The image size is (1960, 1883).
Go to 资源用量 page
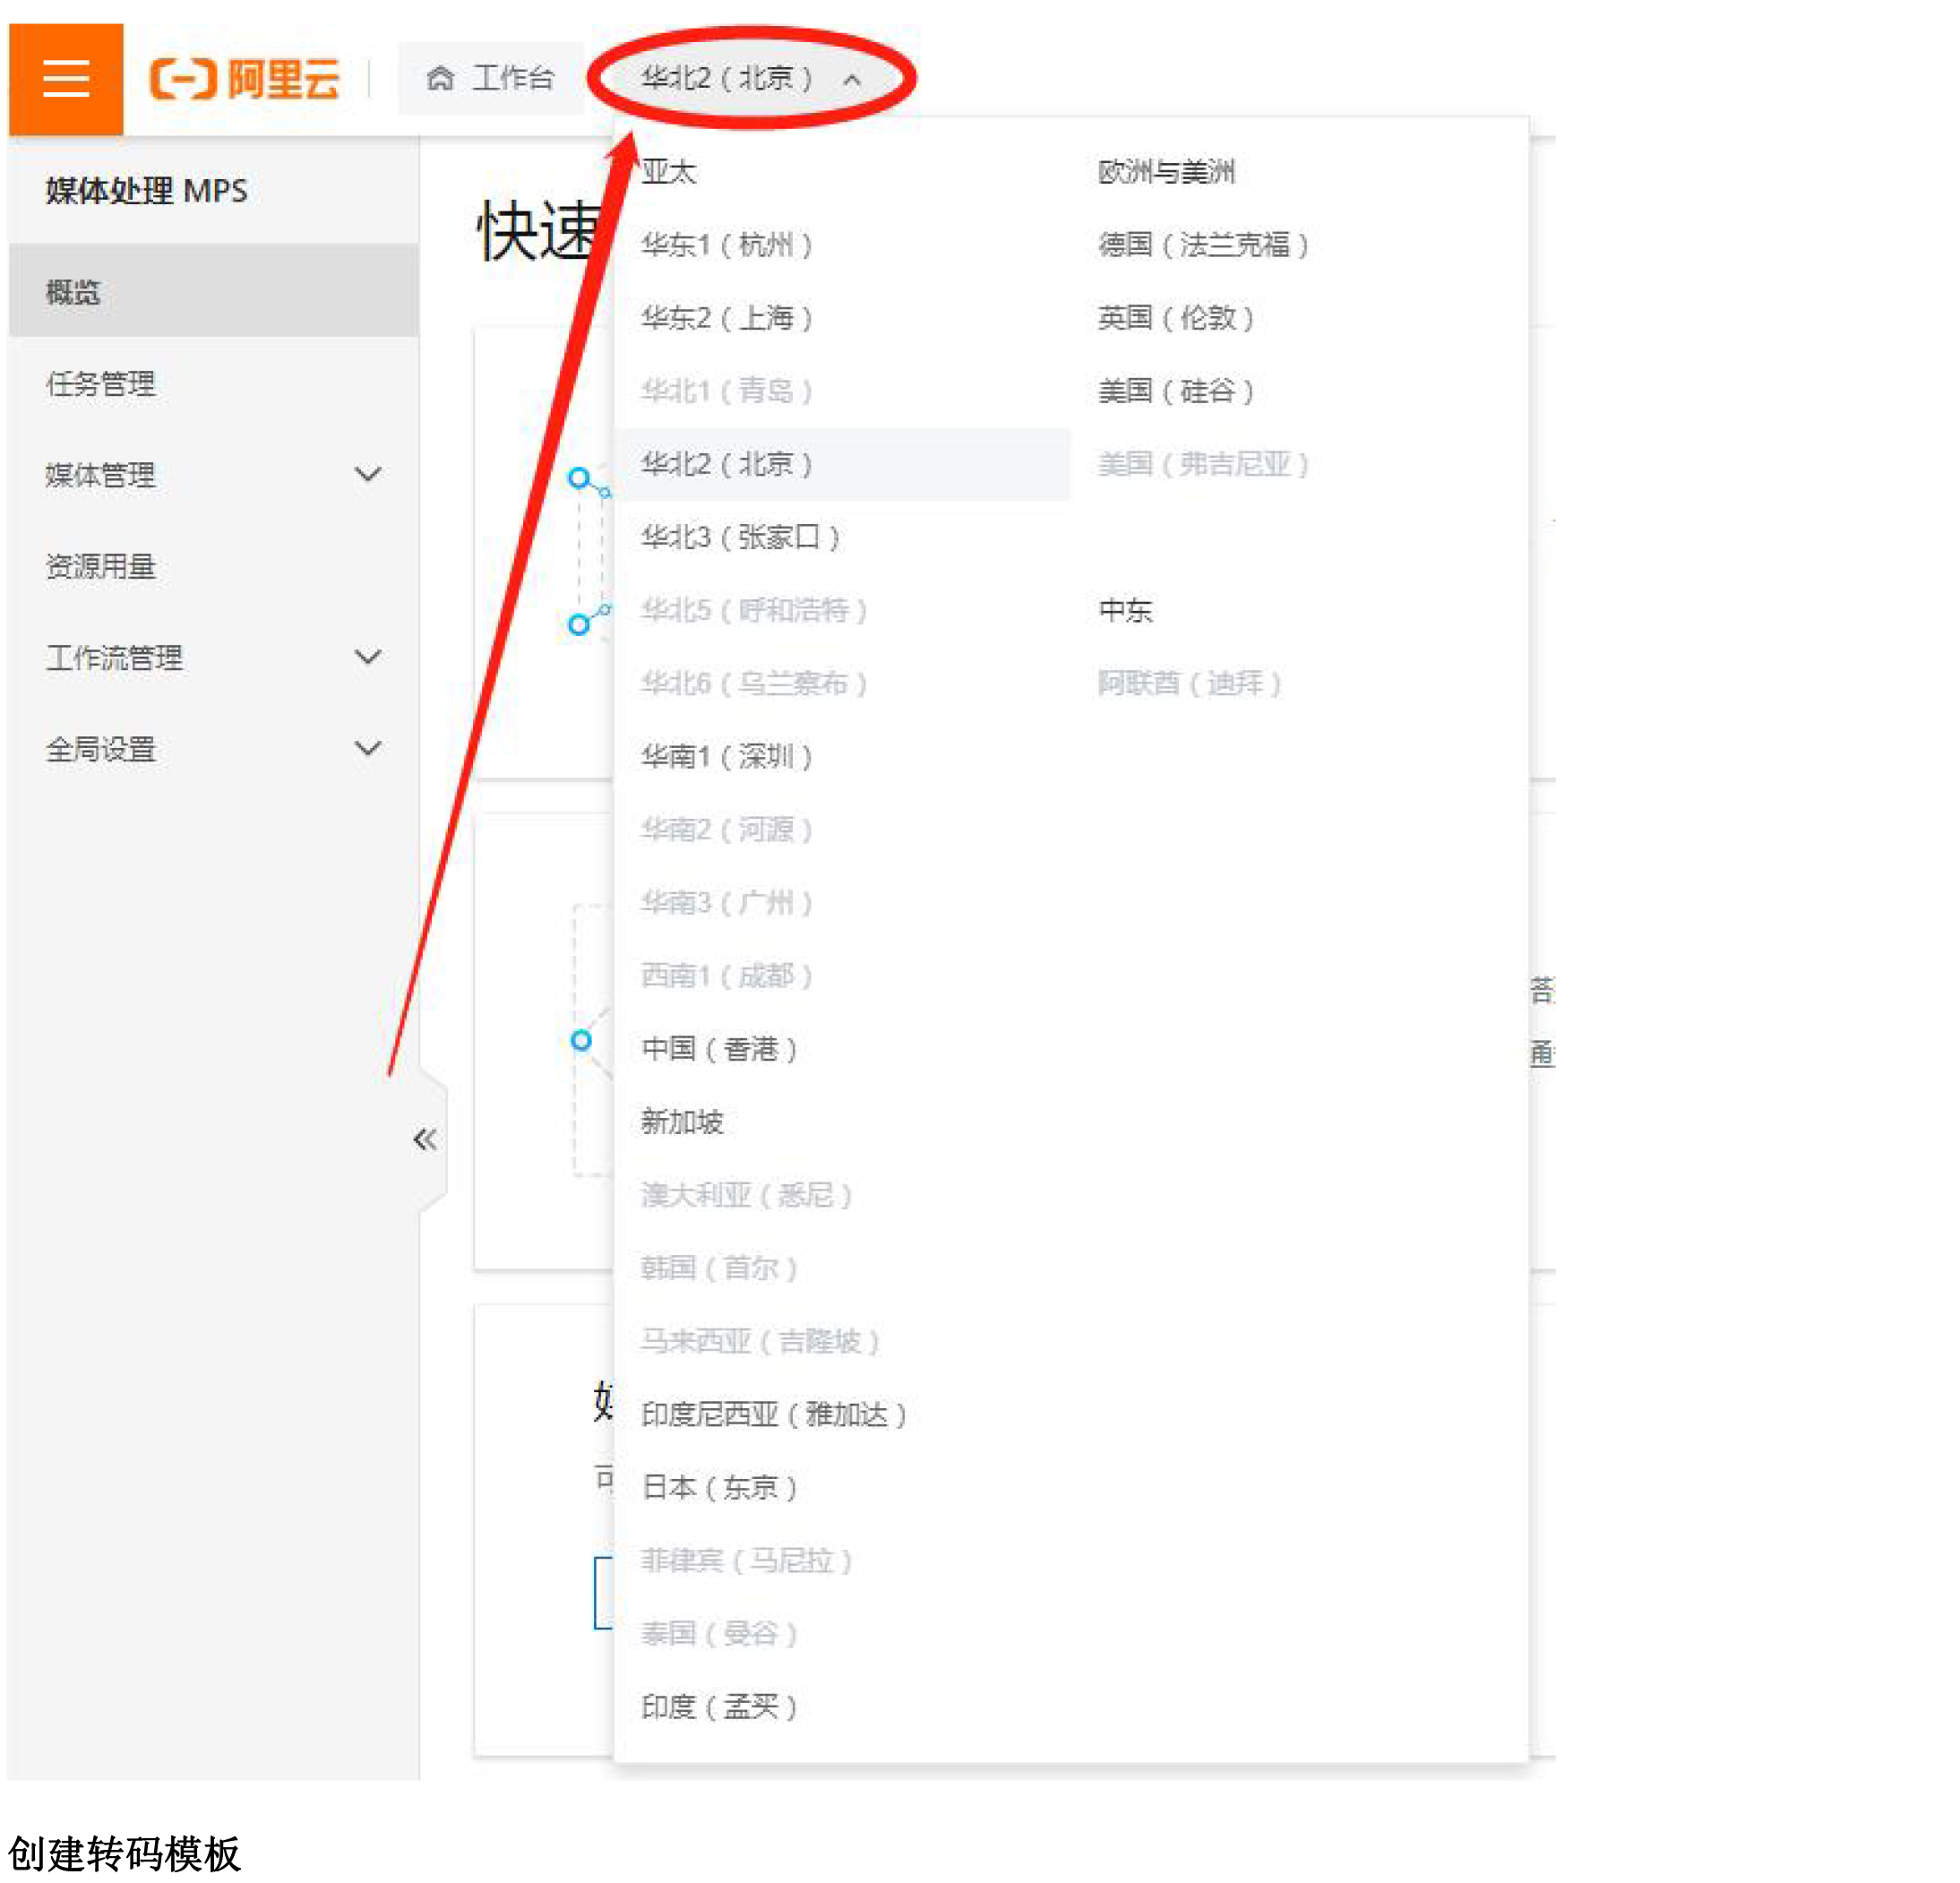100,566
